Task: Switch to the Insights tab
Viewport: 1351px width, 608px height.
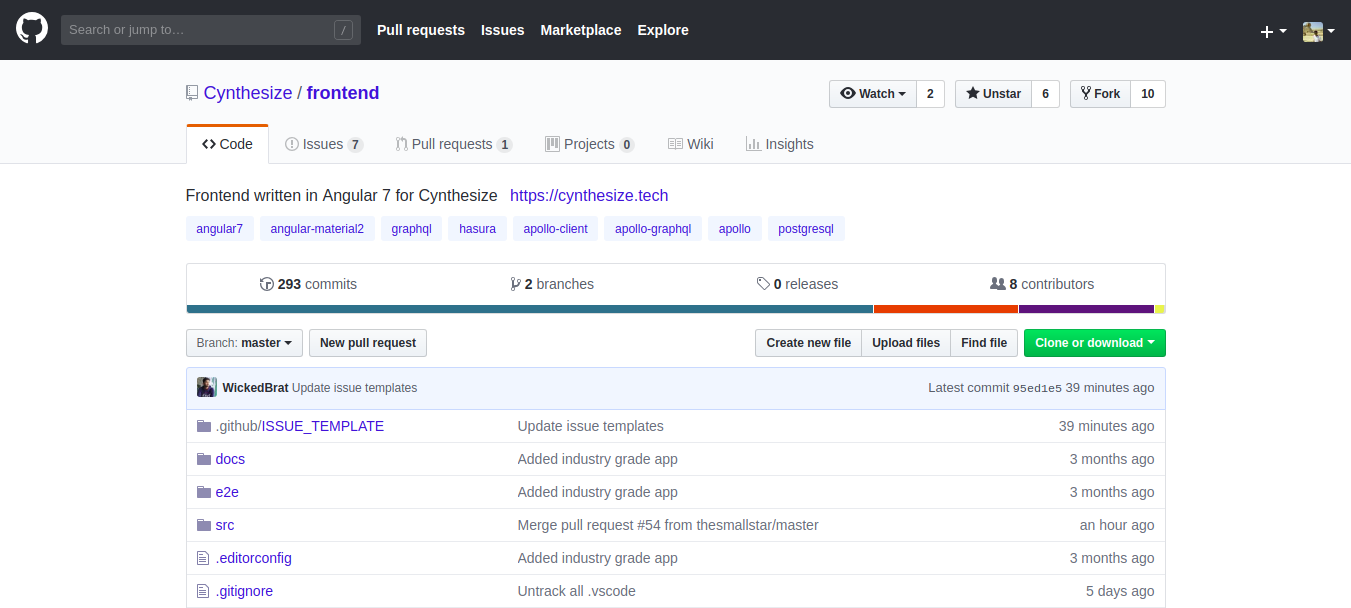Action: point(780,144)
